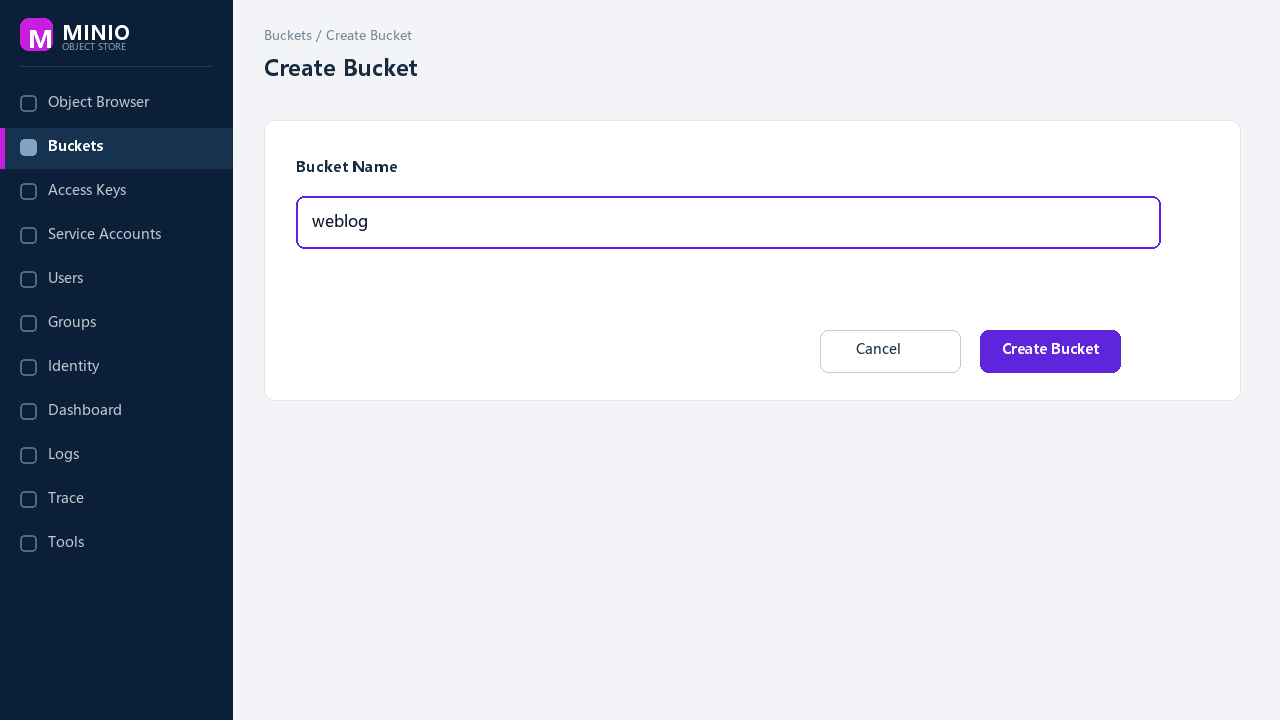Click the Identity sidebar icon
Screen dimensions: 1280x720
point(28,367)
